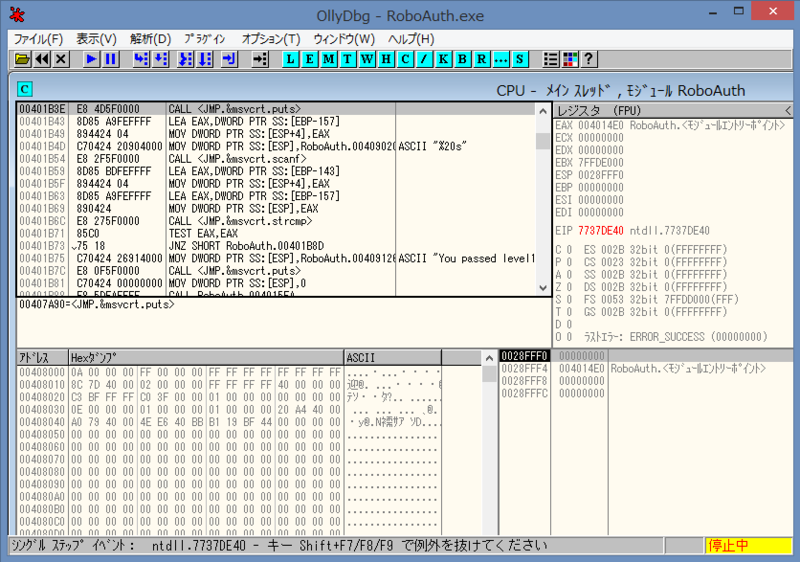
Task: Open Source window with S button
Action: (520, 59)
